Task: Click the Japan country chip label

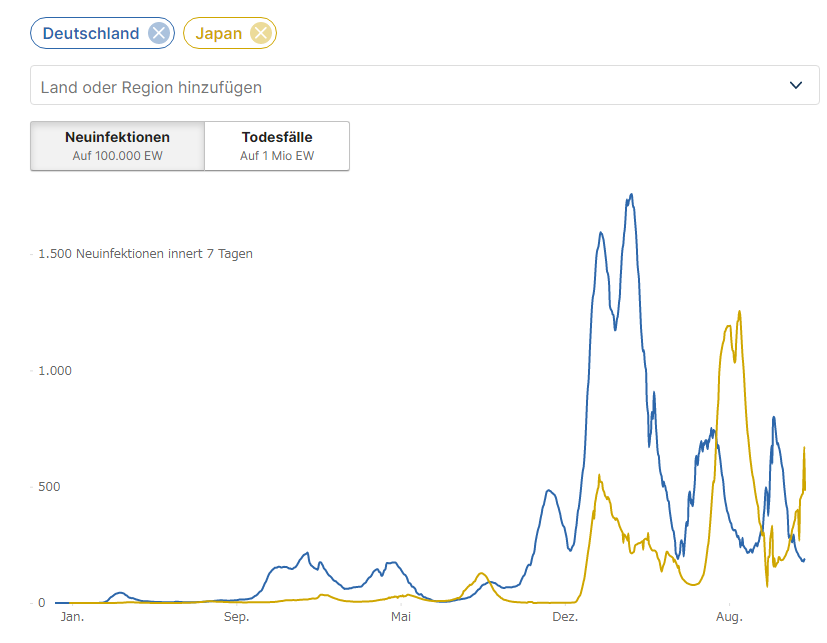Action: (218, 33)
